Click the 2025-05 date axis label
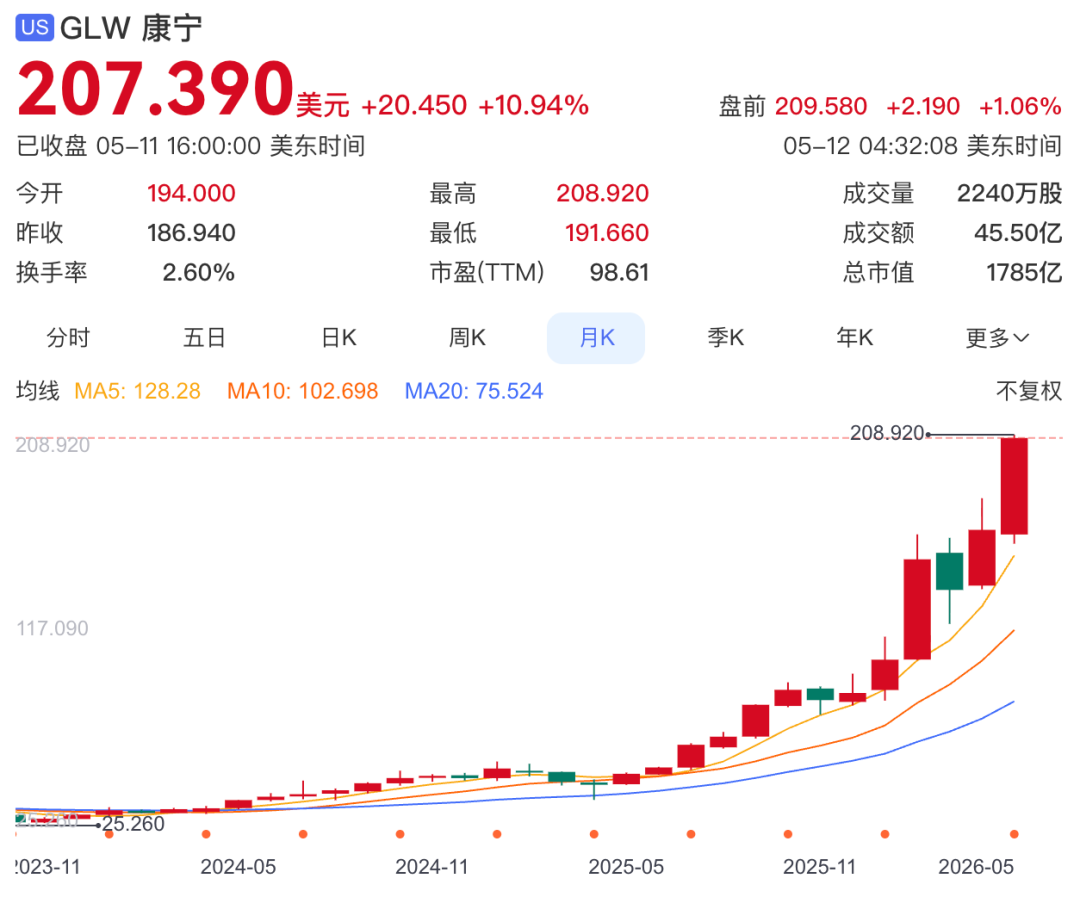 coord(626,867)
